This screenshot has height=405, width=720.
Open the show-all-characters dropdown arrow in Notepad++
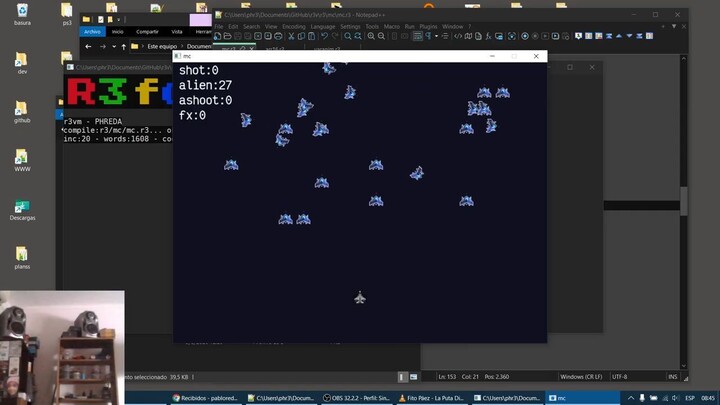point(436,36)
